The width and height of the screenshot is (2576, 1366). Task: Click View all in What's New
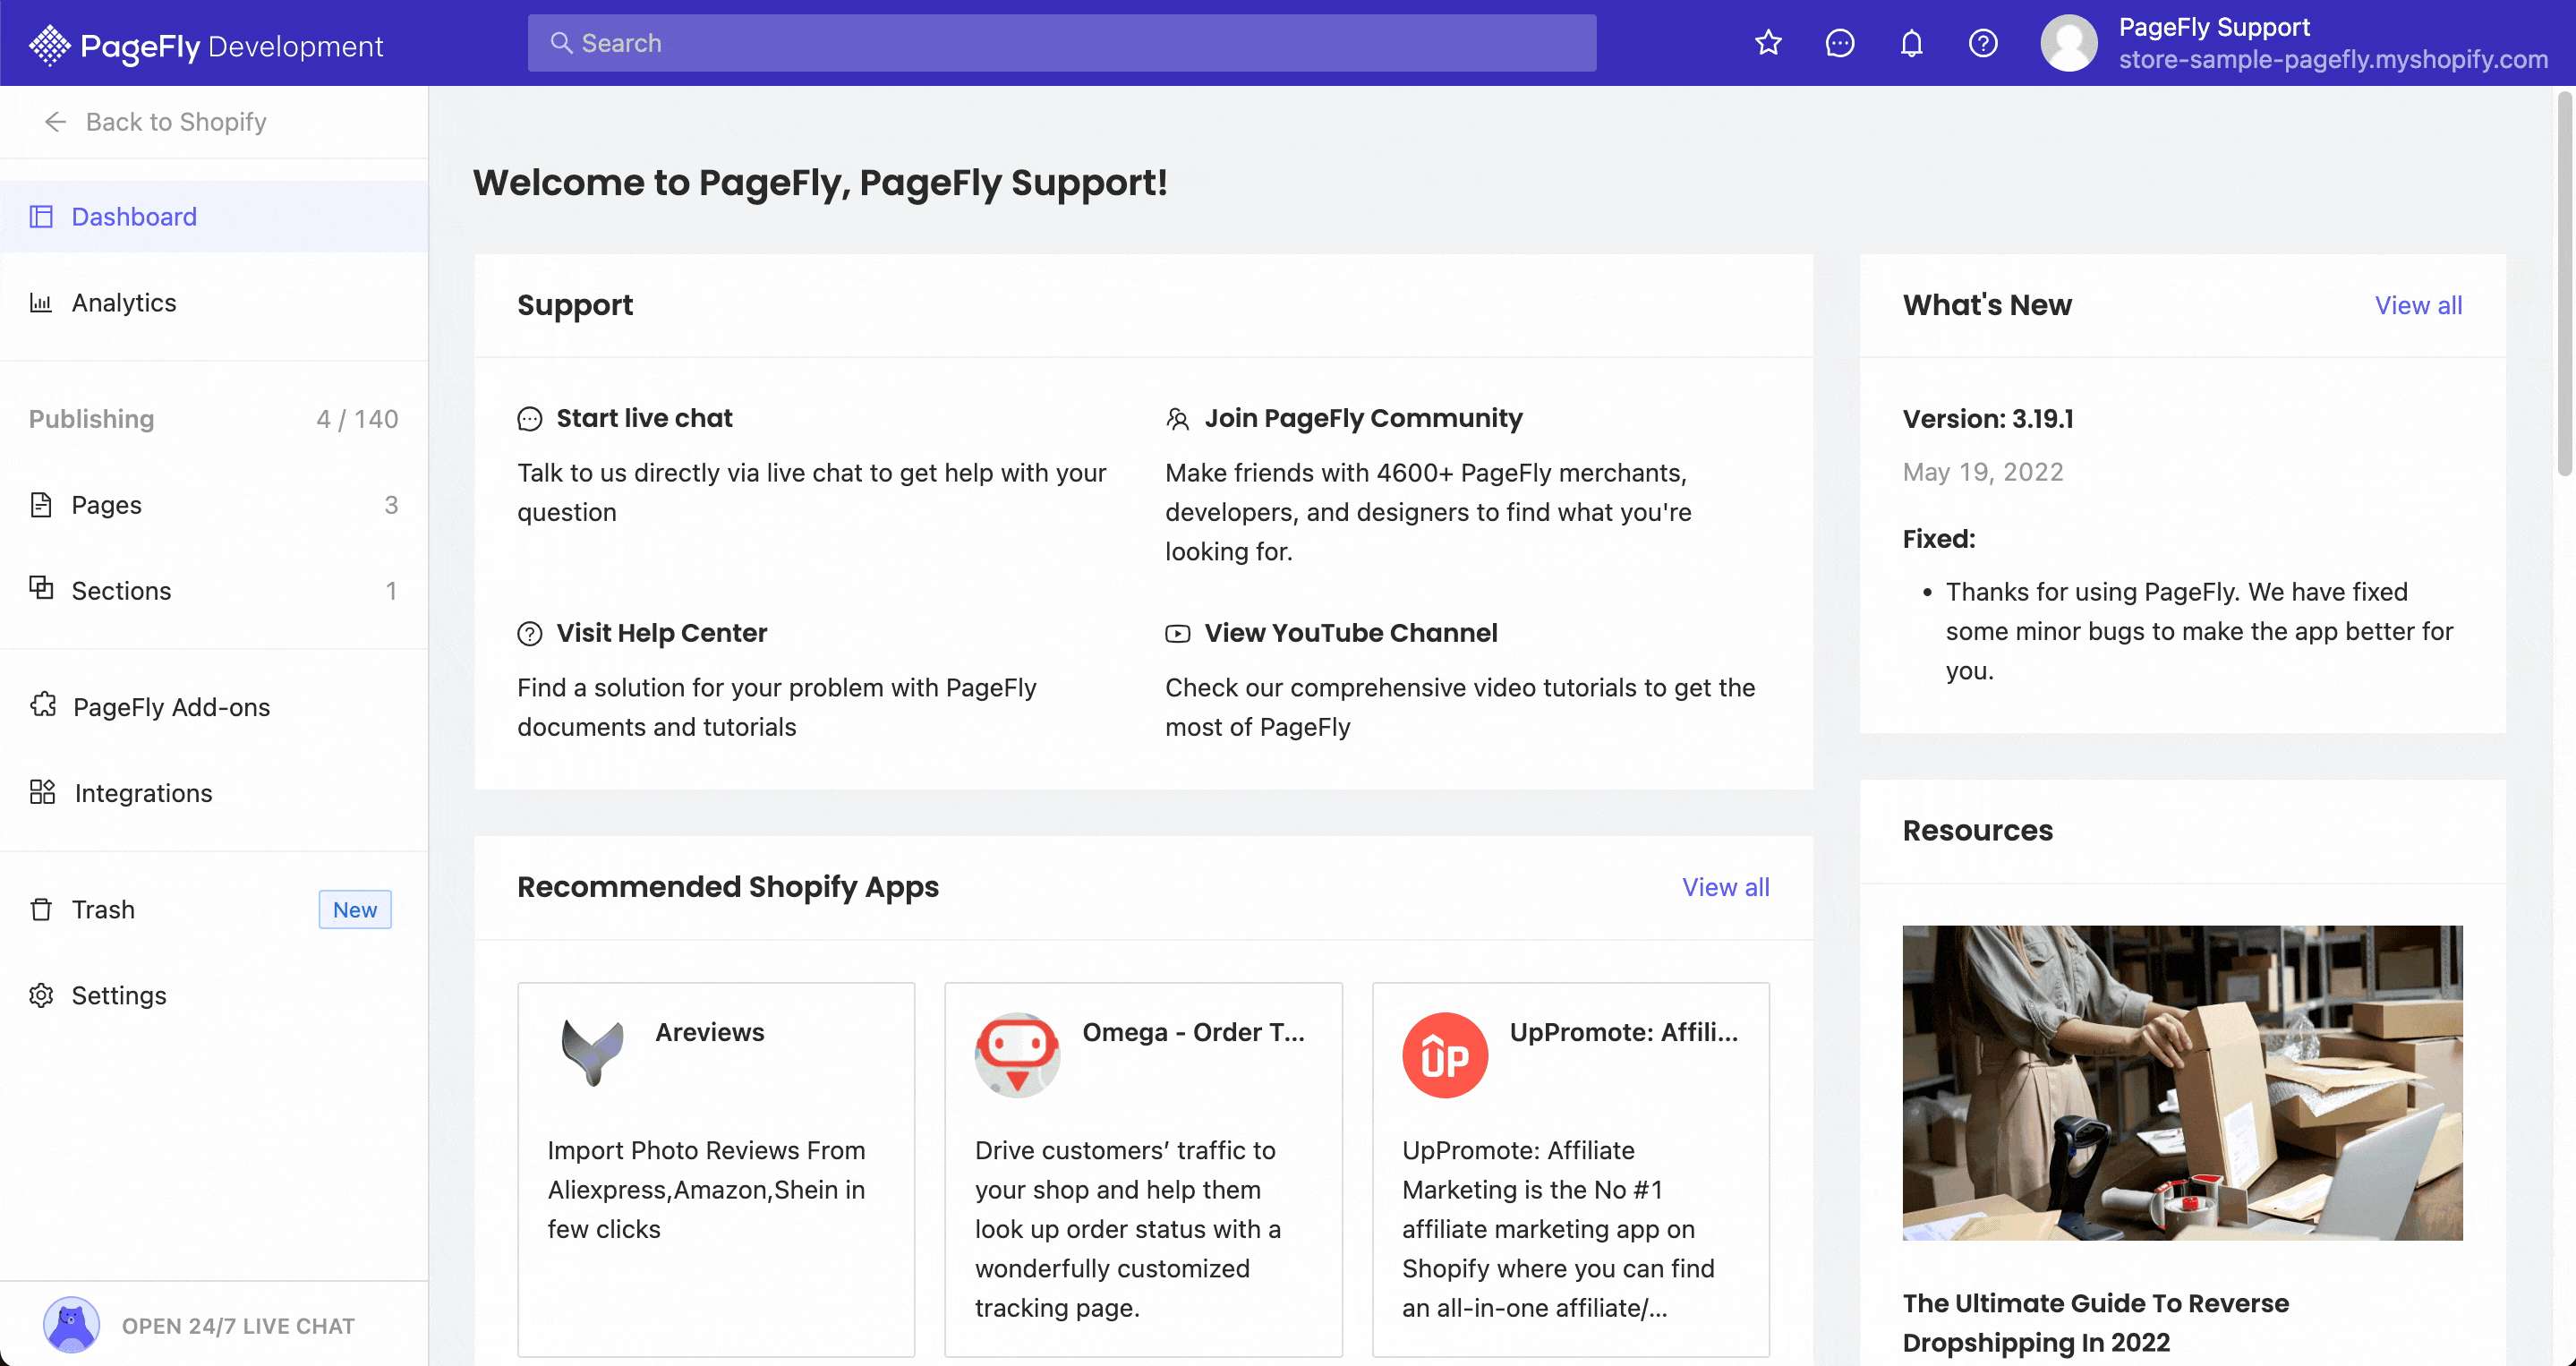(x=2418, y=305)
